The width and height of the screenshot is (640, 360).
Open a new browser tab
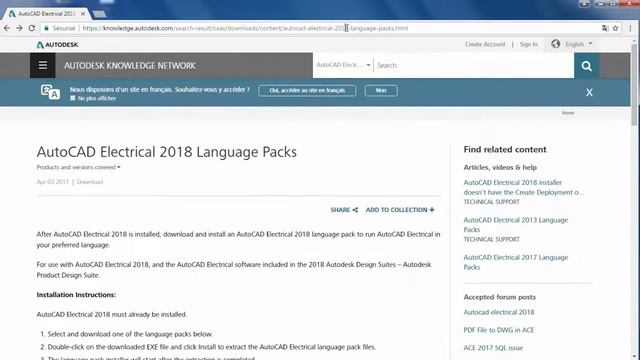[99, 14]
